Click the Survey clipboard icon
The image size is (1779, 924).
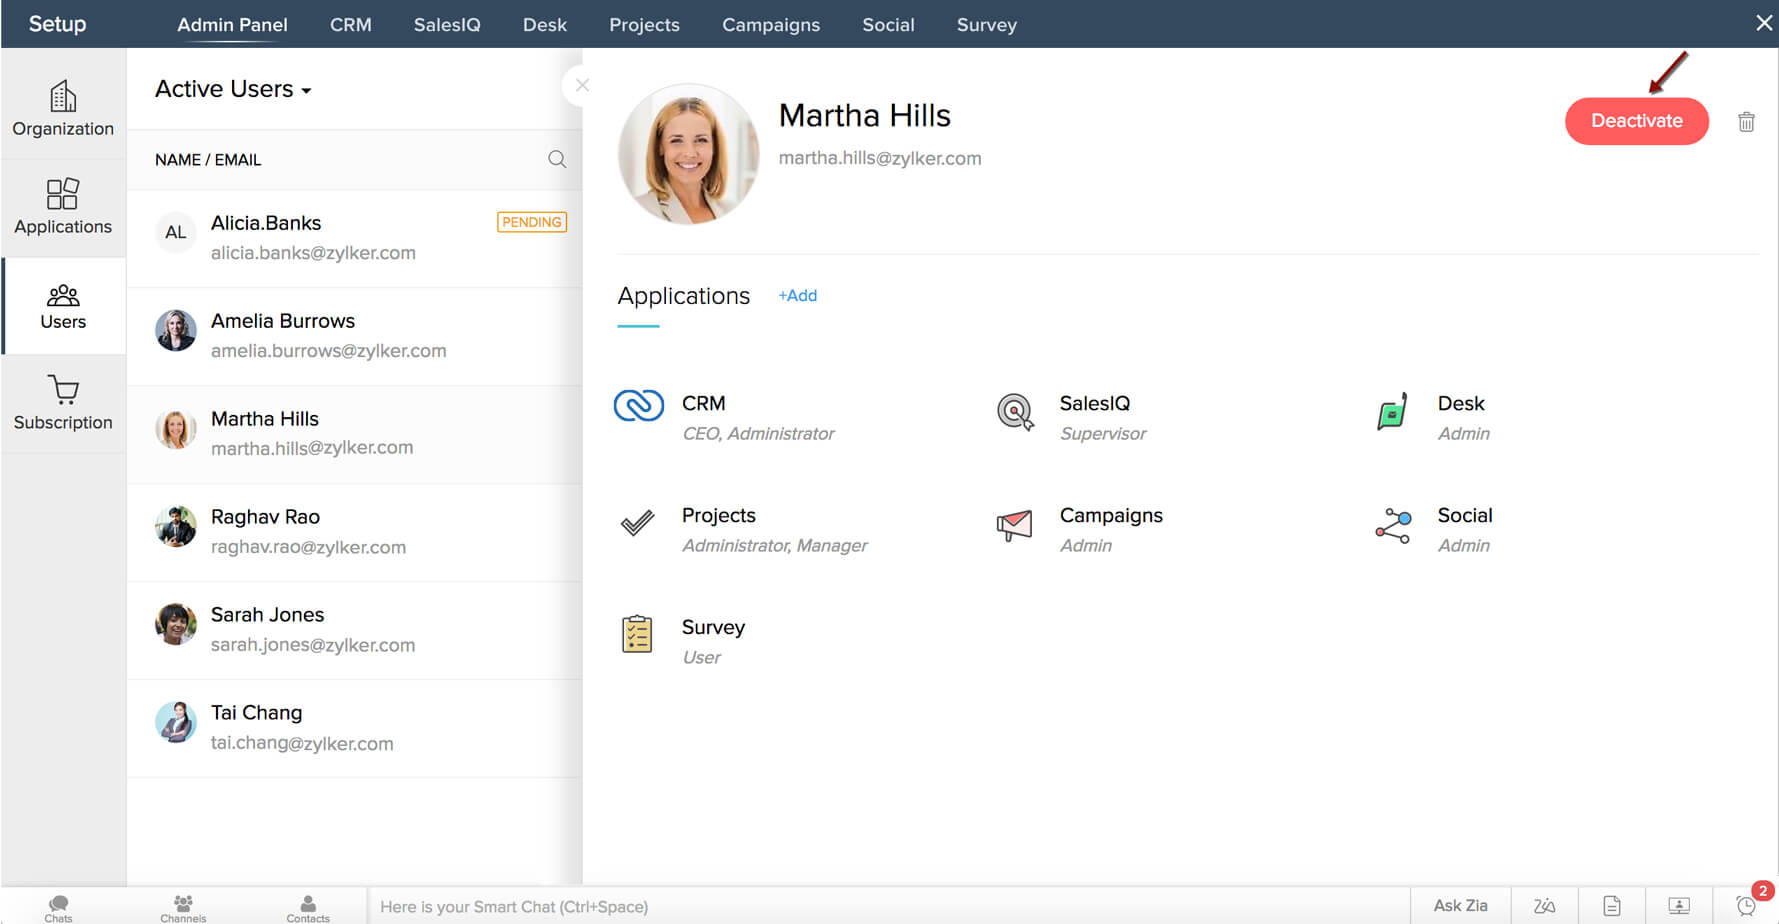(637, 634)
